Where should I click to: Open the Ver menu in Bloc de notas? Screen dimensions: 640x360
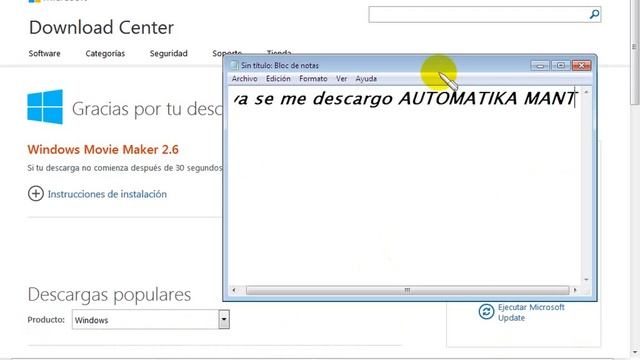coord(342,79)
